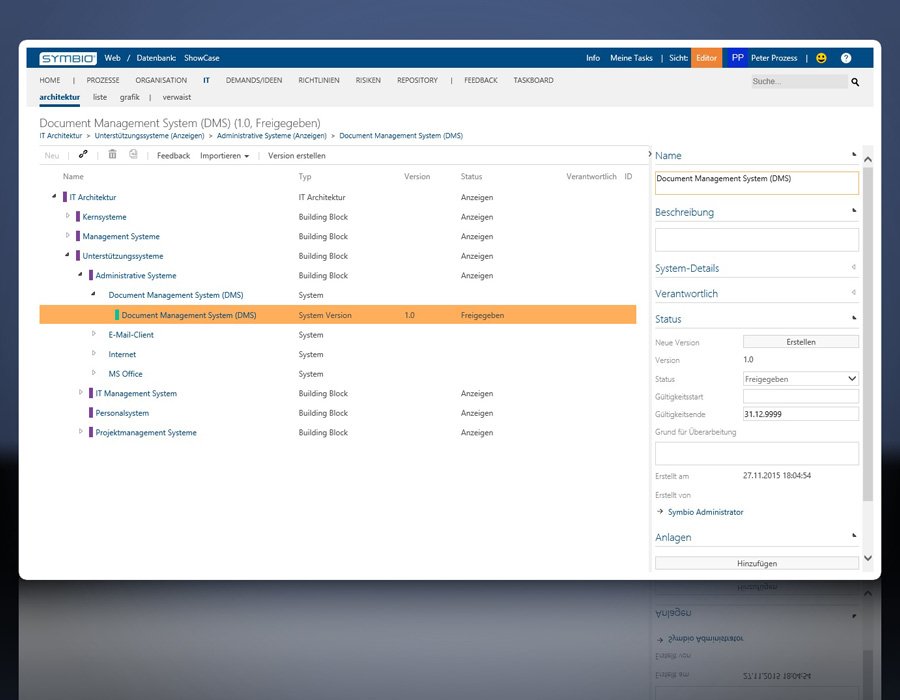Click the Peter Prozess user name

pyautogui.click(x=774, y=58)
